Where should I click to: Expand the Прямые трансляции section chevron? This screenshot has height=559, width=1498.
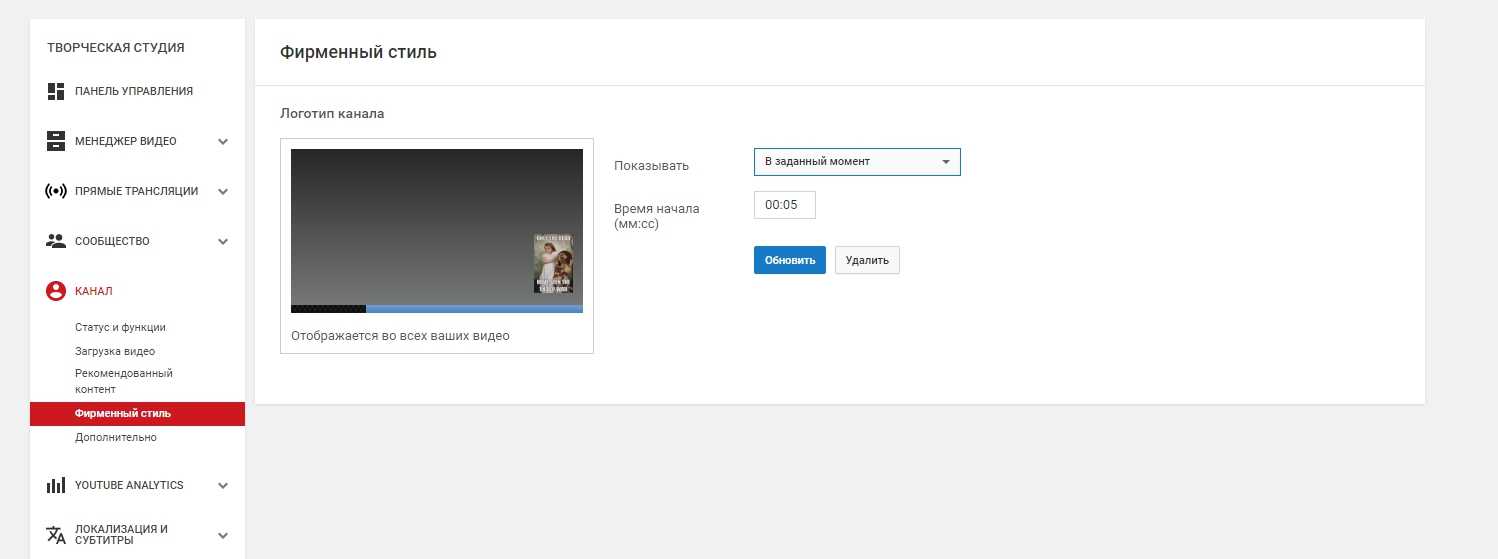point(223,192)
